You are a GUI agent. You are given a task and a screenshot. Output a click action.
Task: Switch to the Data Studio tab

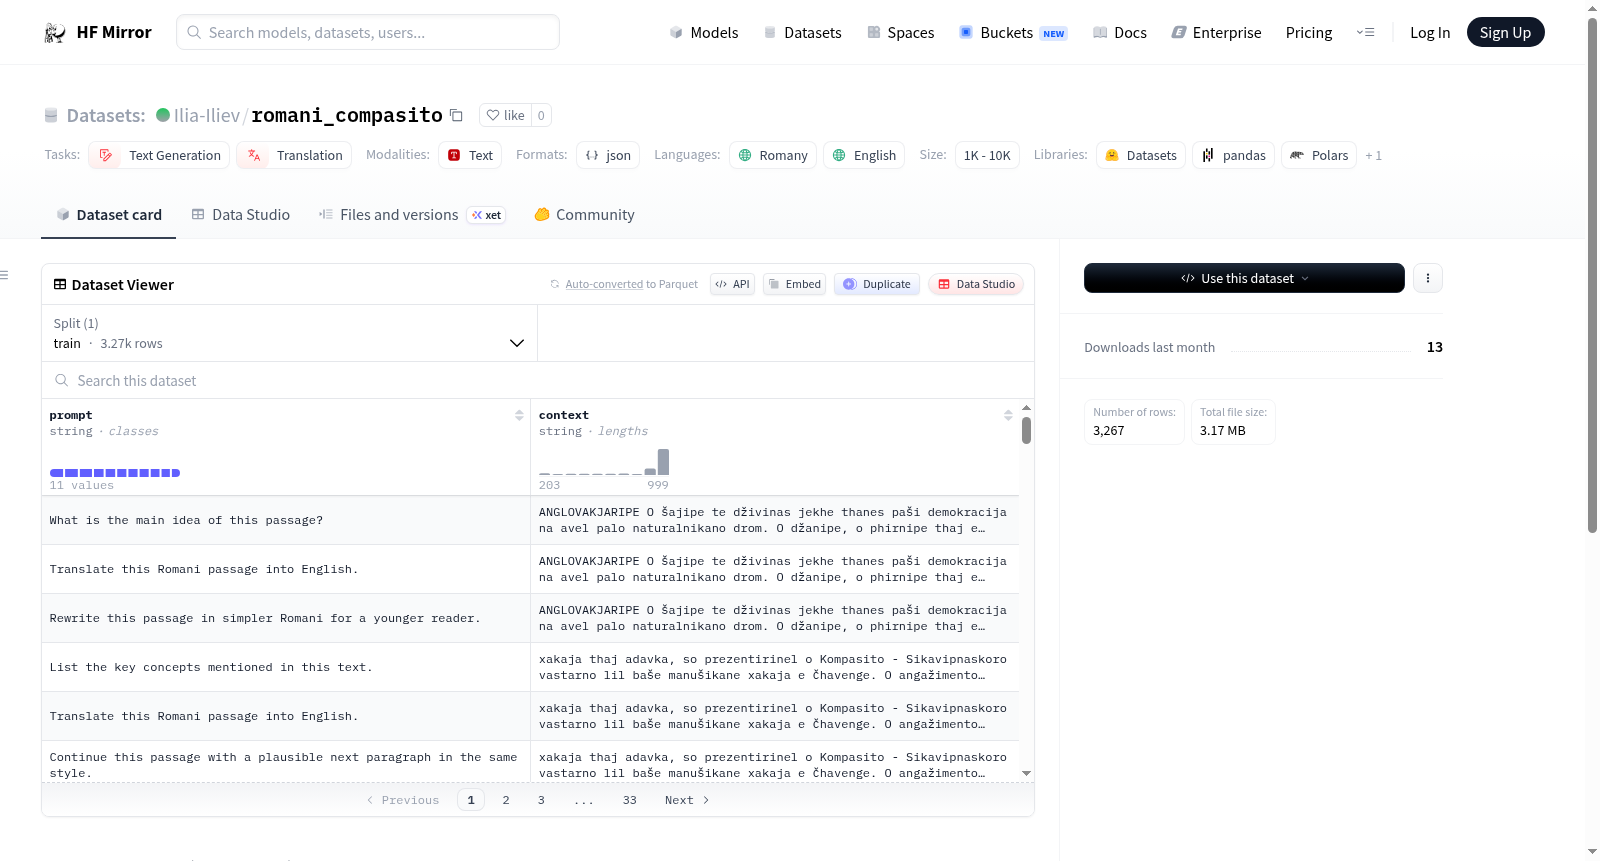coord(240,215)
